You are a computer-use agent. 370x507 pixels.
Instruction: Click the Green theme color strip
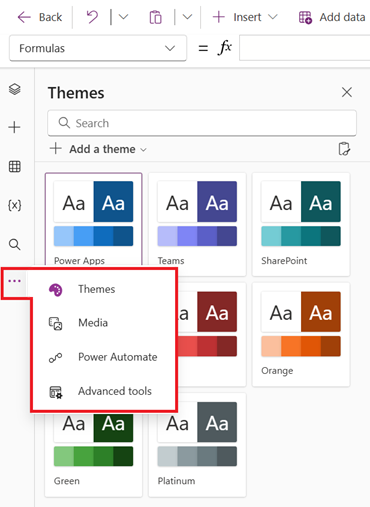[x=93, y=456]
